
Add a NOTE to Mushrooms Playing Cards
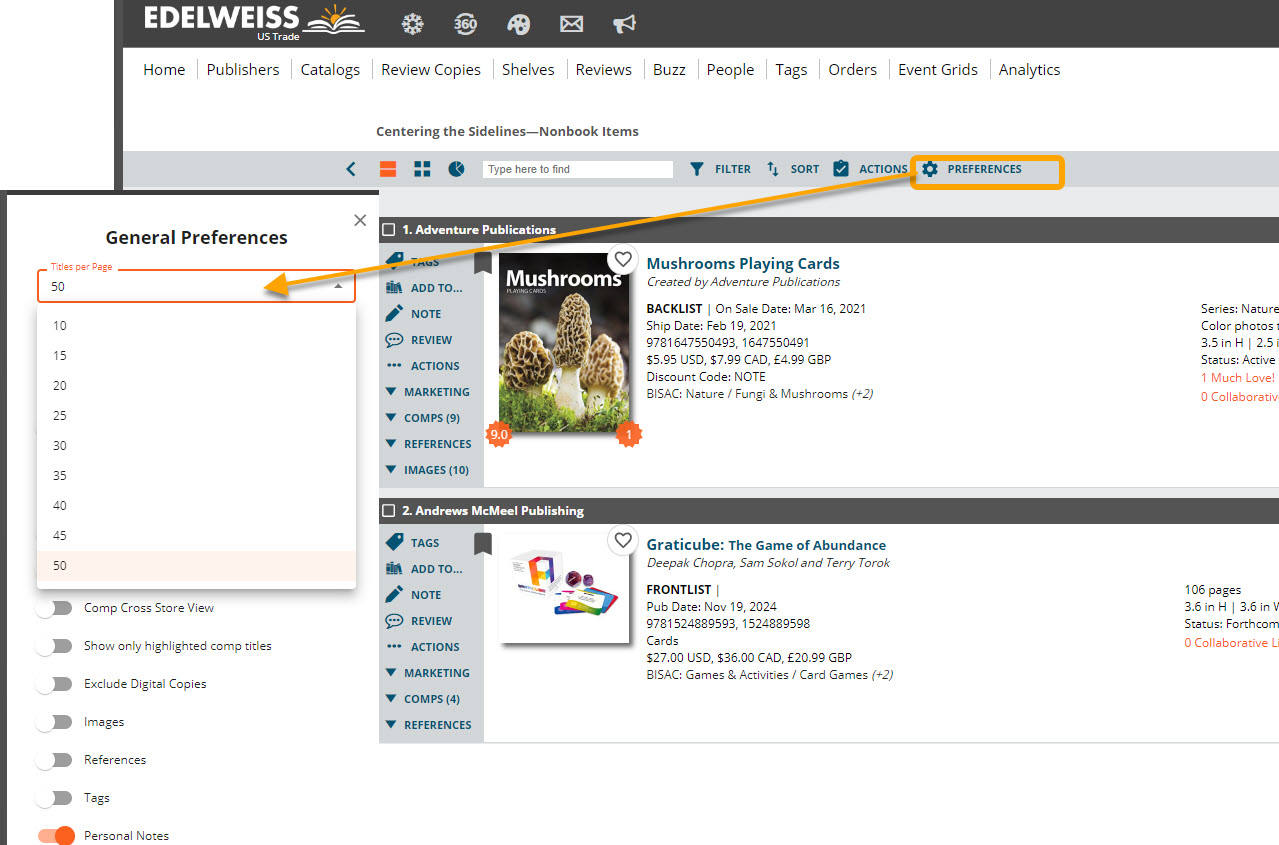click(x=413, y=314)
